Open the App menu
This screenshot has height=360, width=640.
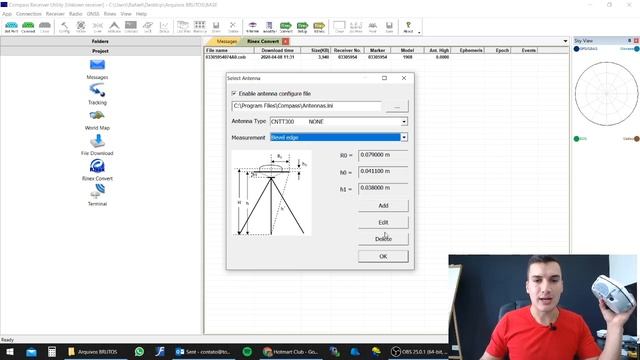7,14
